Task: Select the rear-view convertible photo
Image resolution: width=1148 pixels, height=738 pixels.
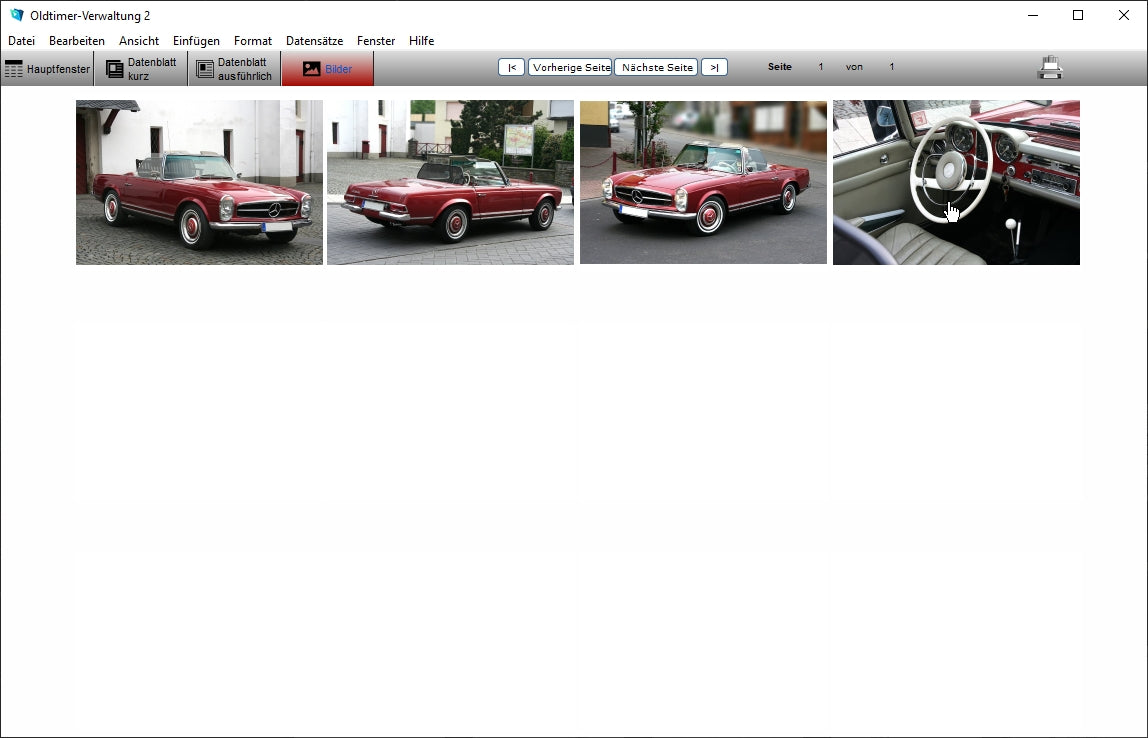Action: [x=450, y=183]
